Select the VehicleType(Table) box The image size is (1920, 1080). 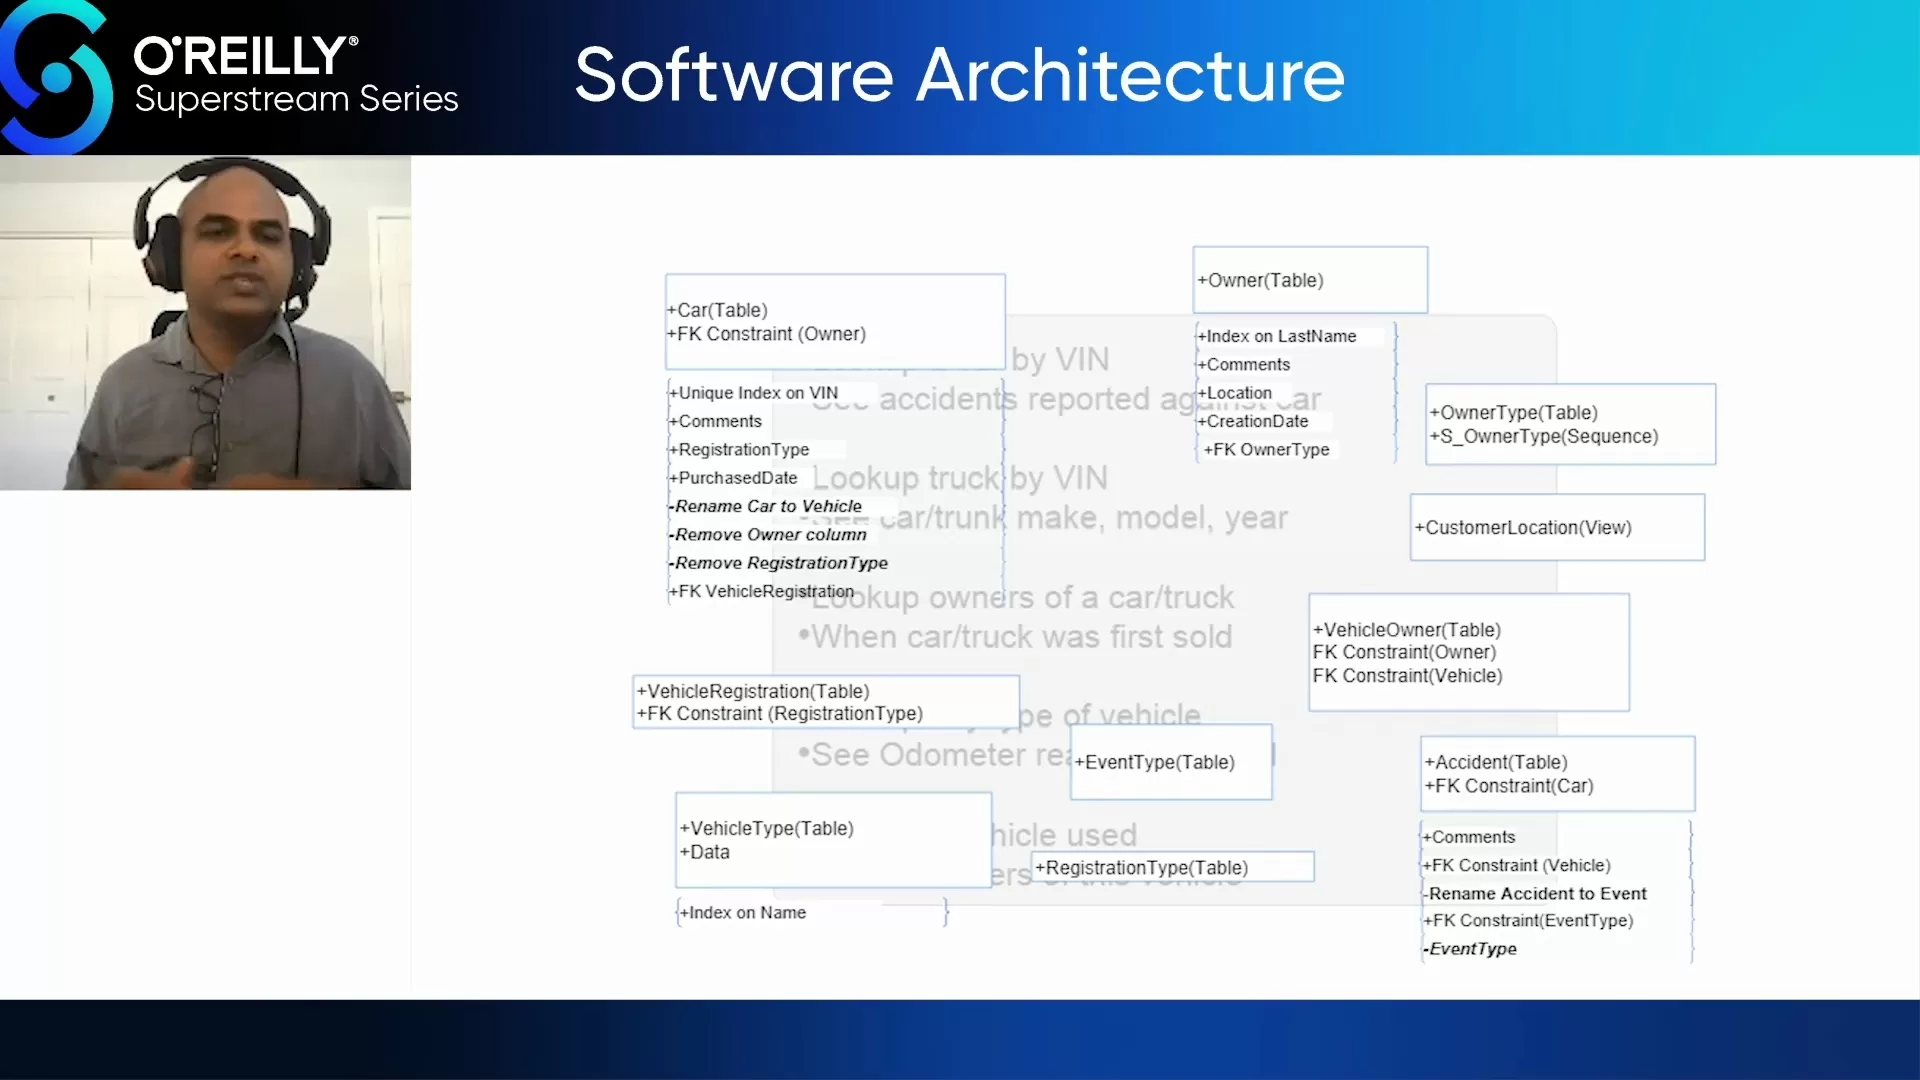coord(833,840)
